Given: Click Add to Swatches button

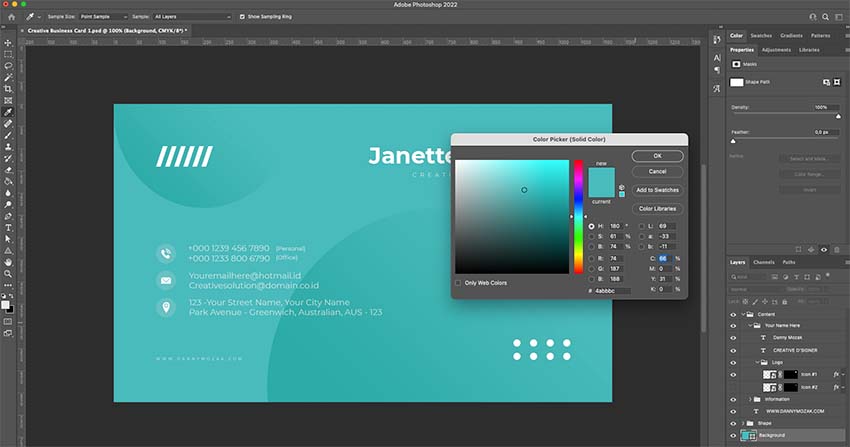Looking at the screenshot, I should pos(658,190).
